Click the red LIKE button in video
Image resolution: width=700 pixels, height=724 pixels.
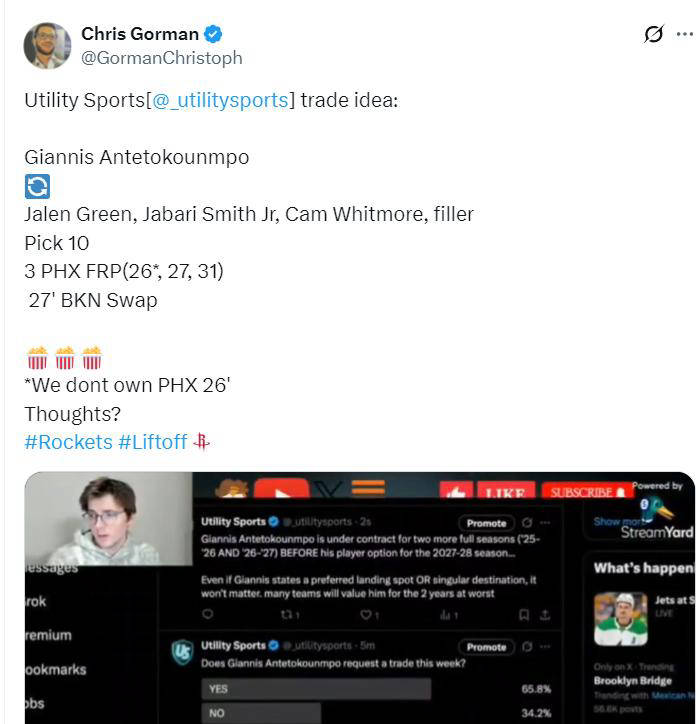[x=505, y=490]
